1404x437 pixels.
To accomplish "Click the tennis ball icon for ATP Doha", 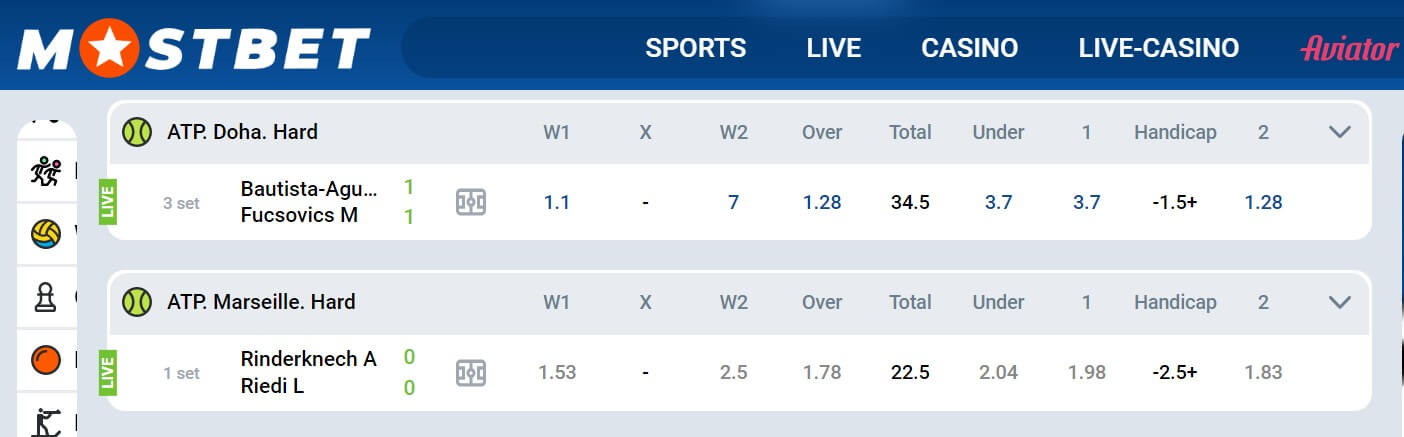I will click(136, 132).
